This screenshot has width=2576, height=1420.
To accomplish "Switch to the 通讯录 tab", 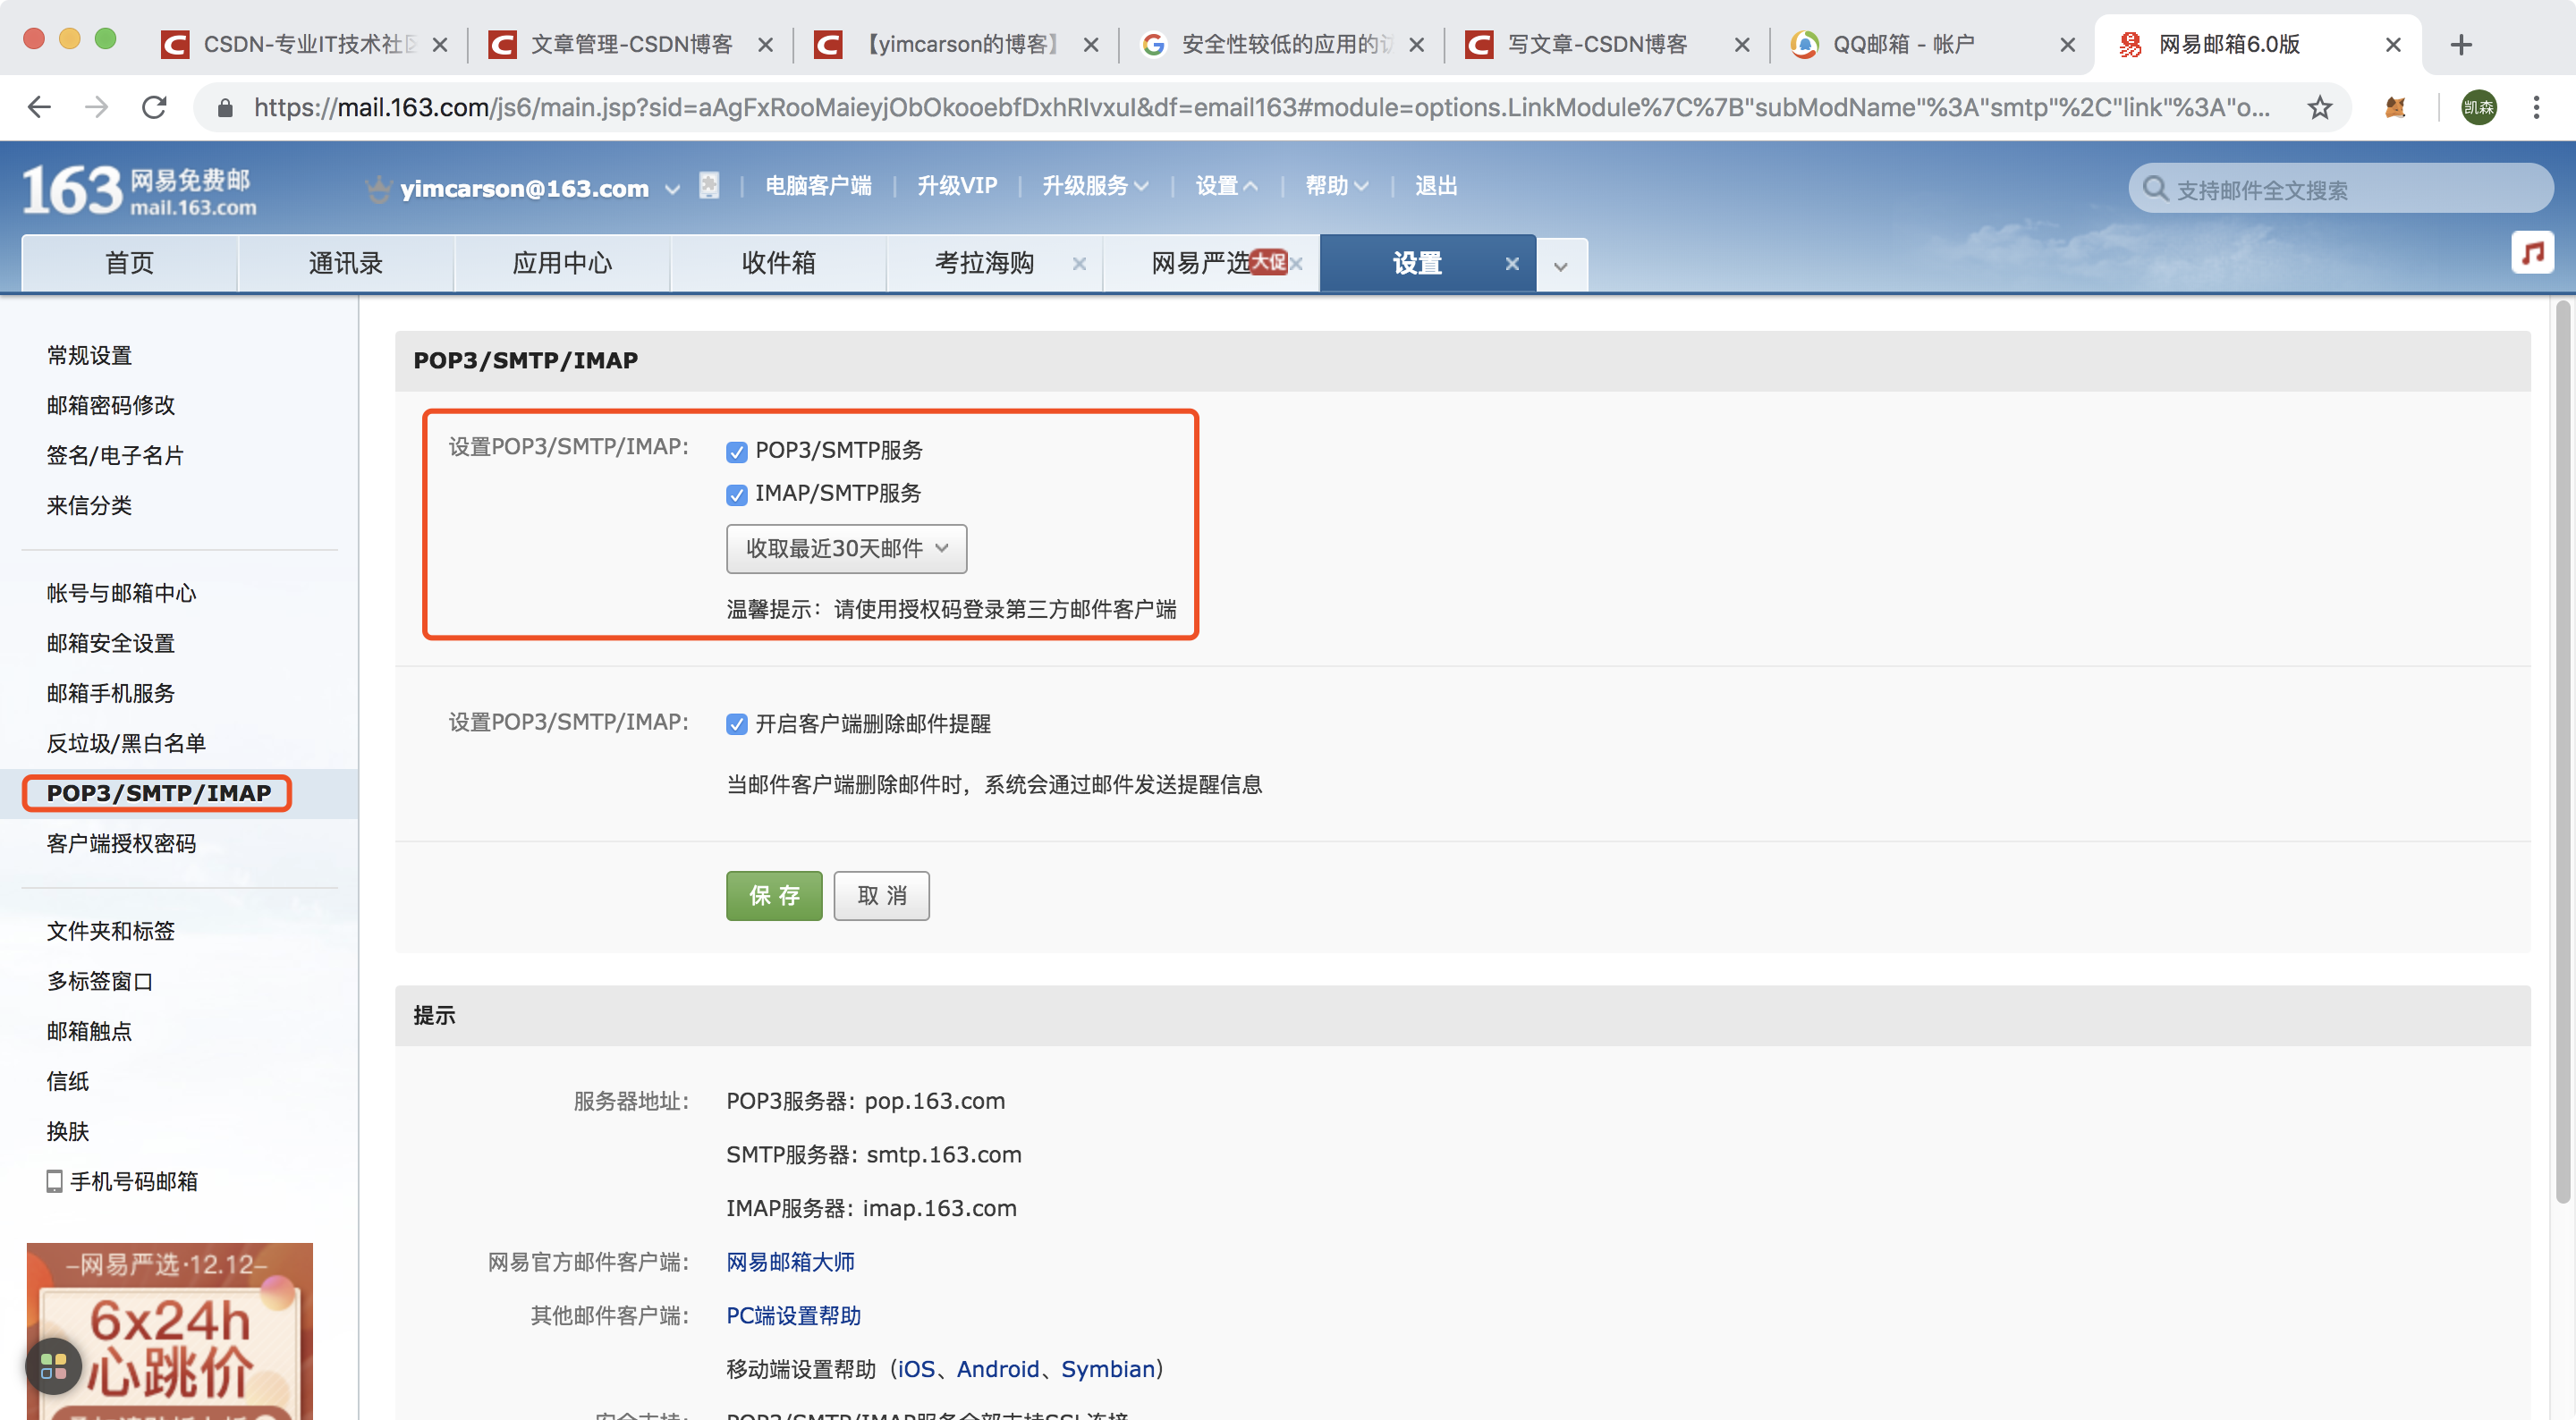I will pyautogui.click(x=346, y=263).
